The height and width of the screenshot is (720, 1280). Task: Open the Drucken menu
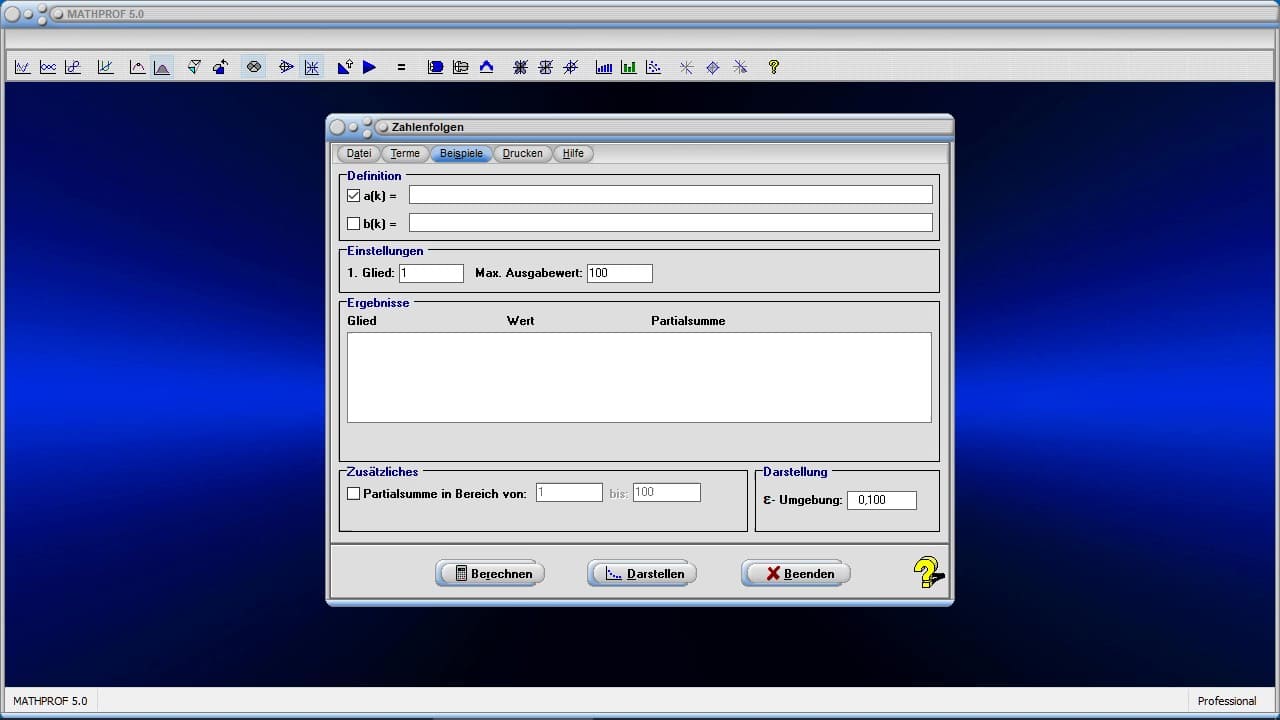pyautogui.click(x=522, y=154)
